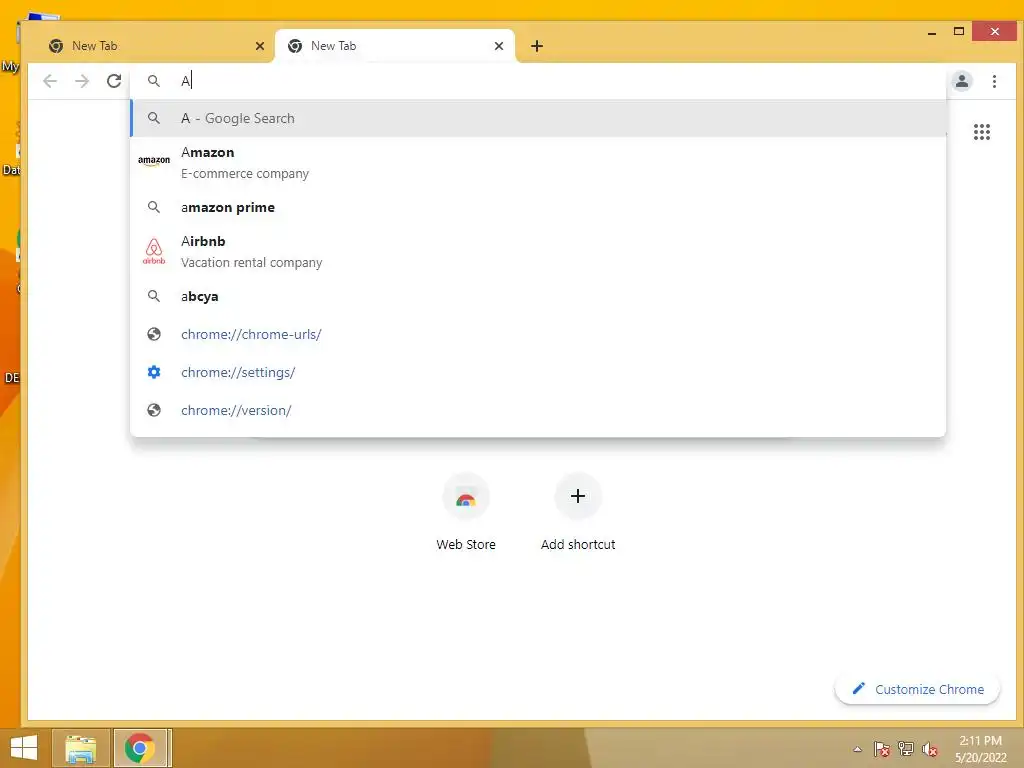Click the Add shortcut label
Screen dimensions: 1024x768
click(578, 545)
